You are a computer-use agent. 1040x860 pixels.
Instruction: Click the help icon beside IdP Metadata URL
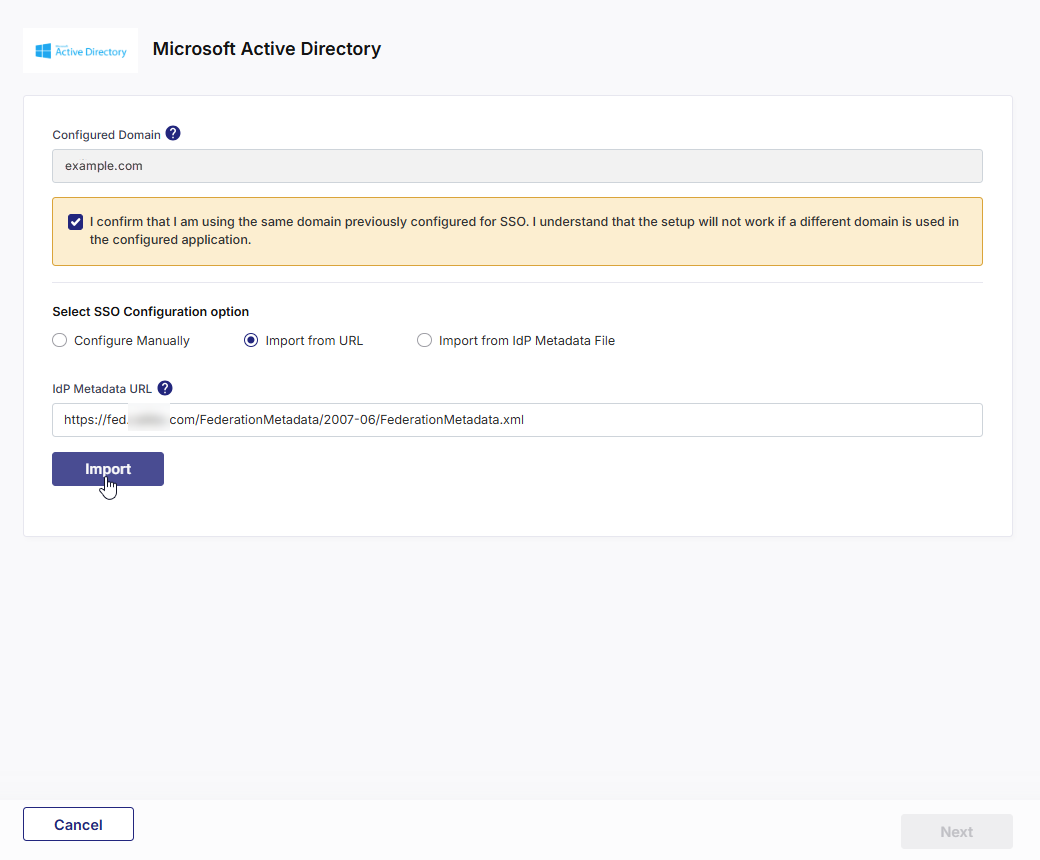[165, 388]
